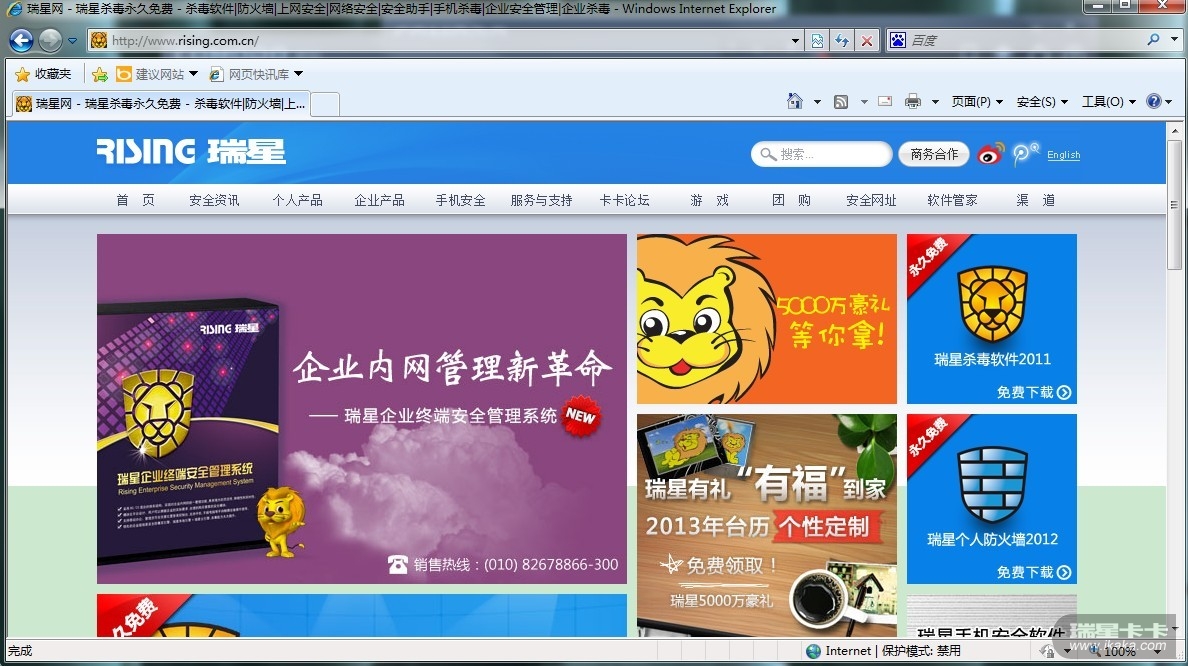Open 软件管家 navigation item
The height and width of the screenshot is (666, 1188).
(x=952, y=200)
